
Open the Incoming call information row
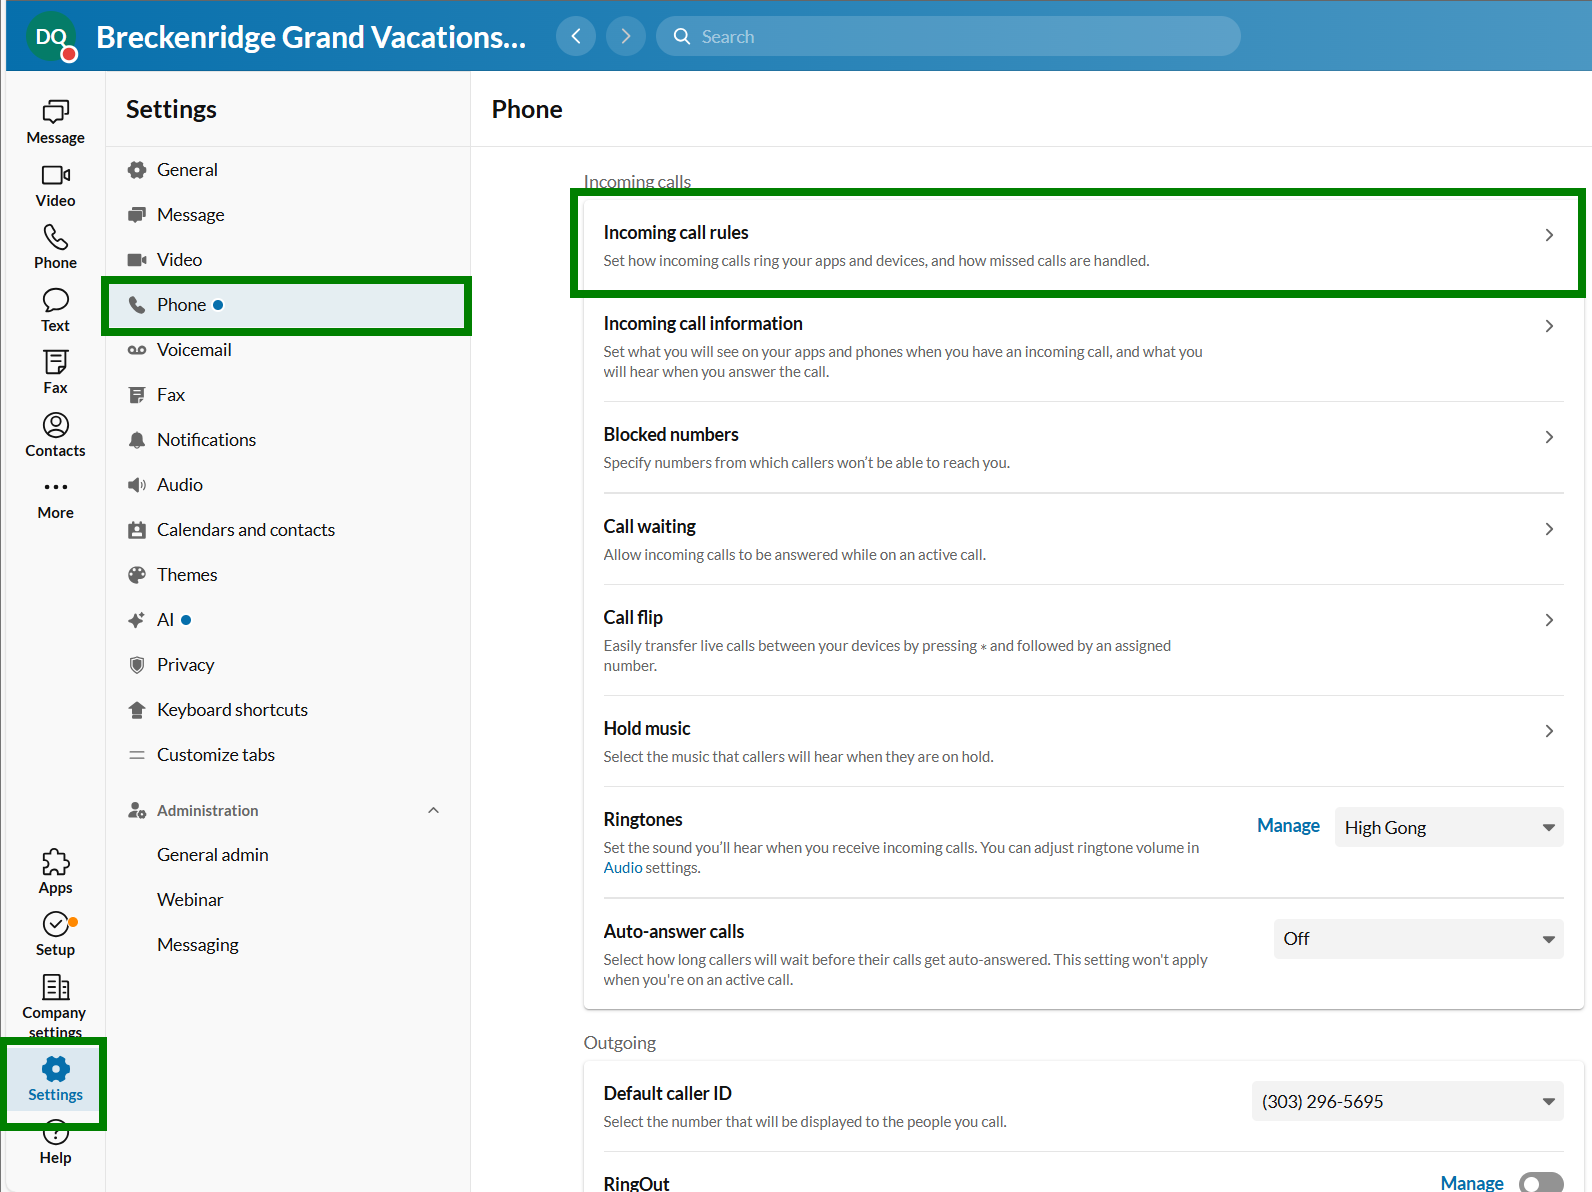tap(1083, 346)
